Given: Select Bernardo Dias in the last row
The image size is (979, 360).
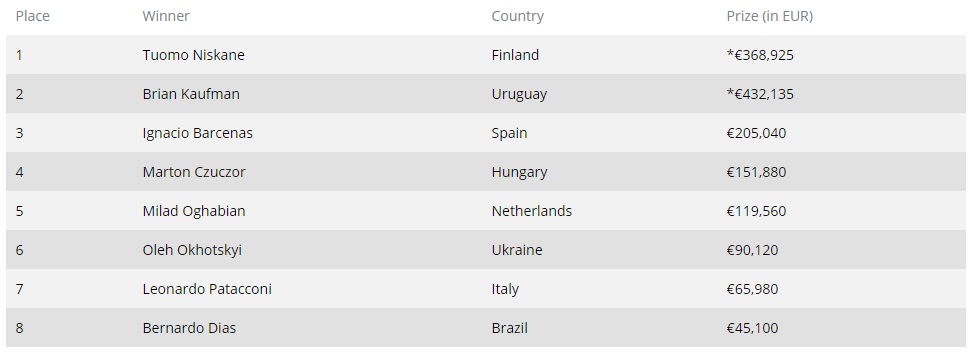Looking at the screenshot, I should (x=189, y=328).
